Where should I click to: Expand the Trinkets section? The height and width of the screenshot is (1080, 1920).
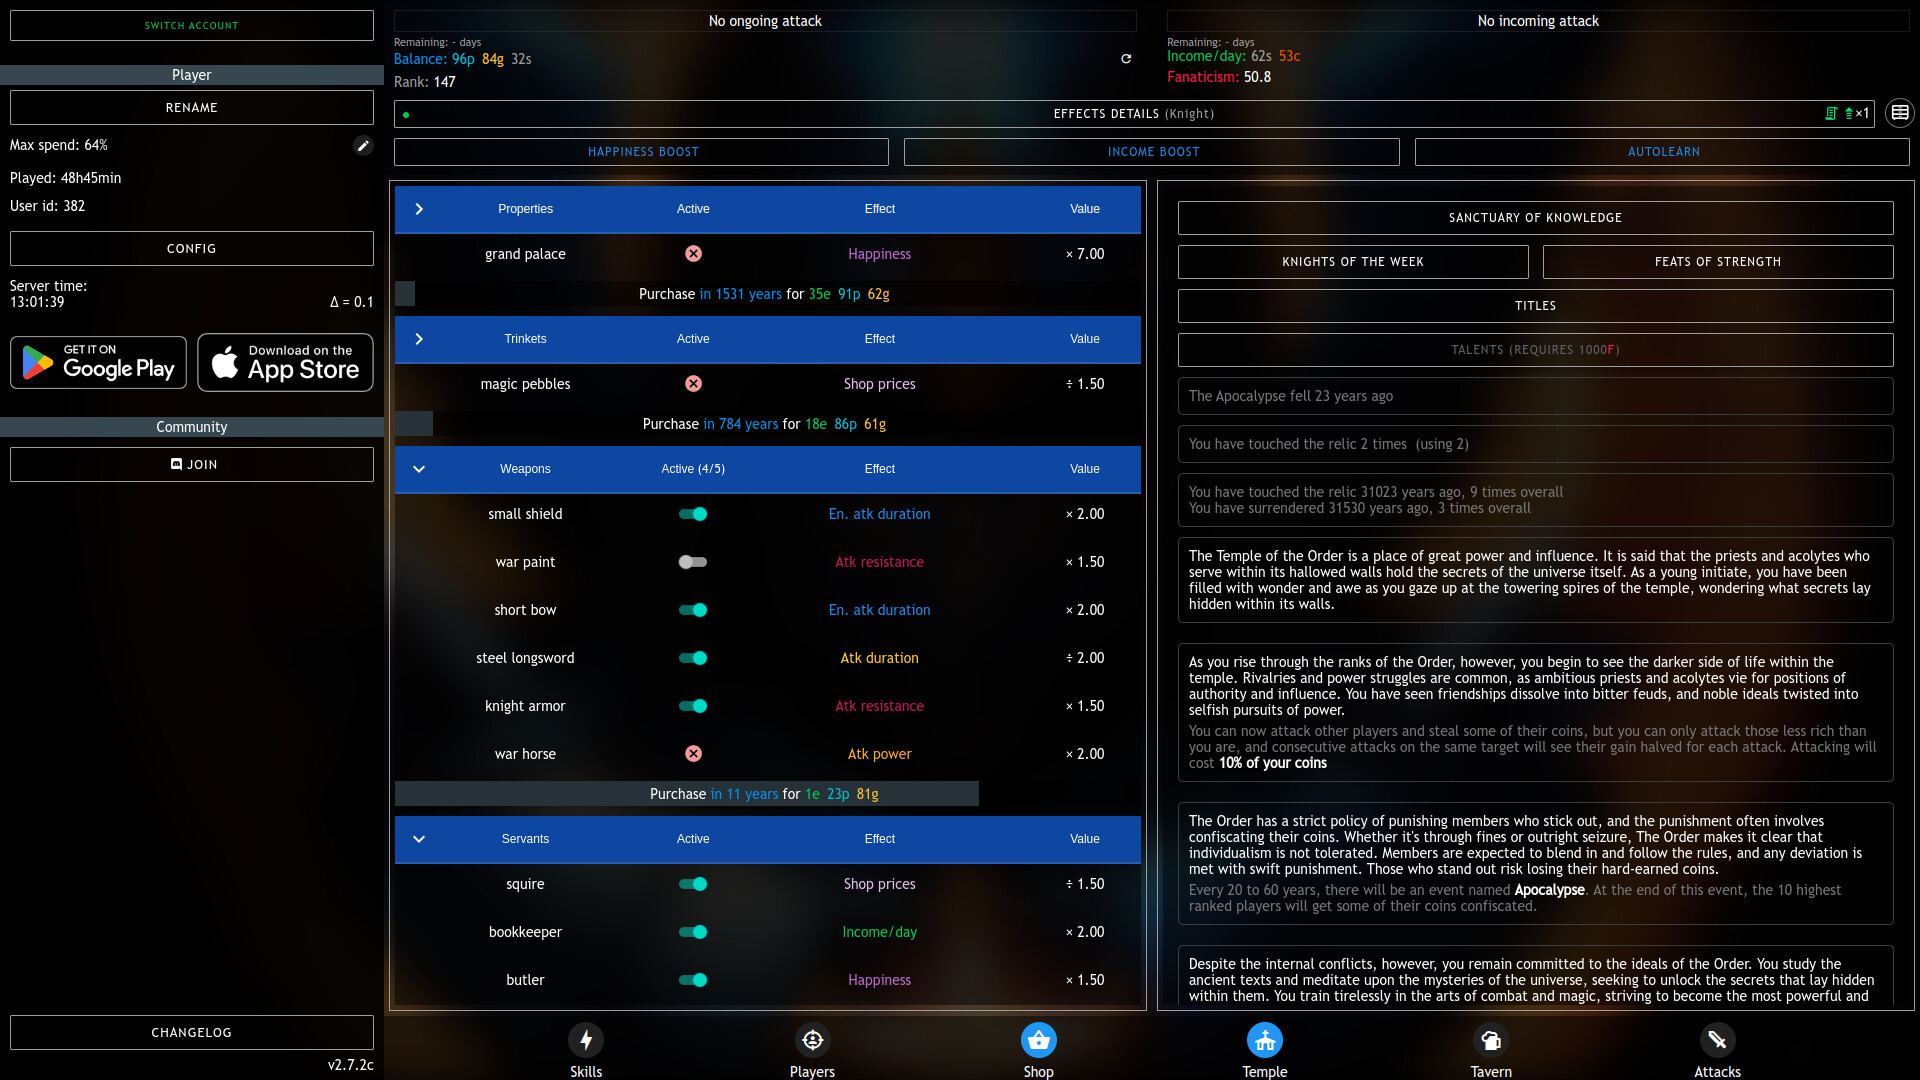[419, 339]
